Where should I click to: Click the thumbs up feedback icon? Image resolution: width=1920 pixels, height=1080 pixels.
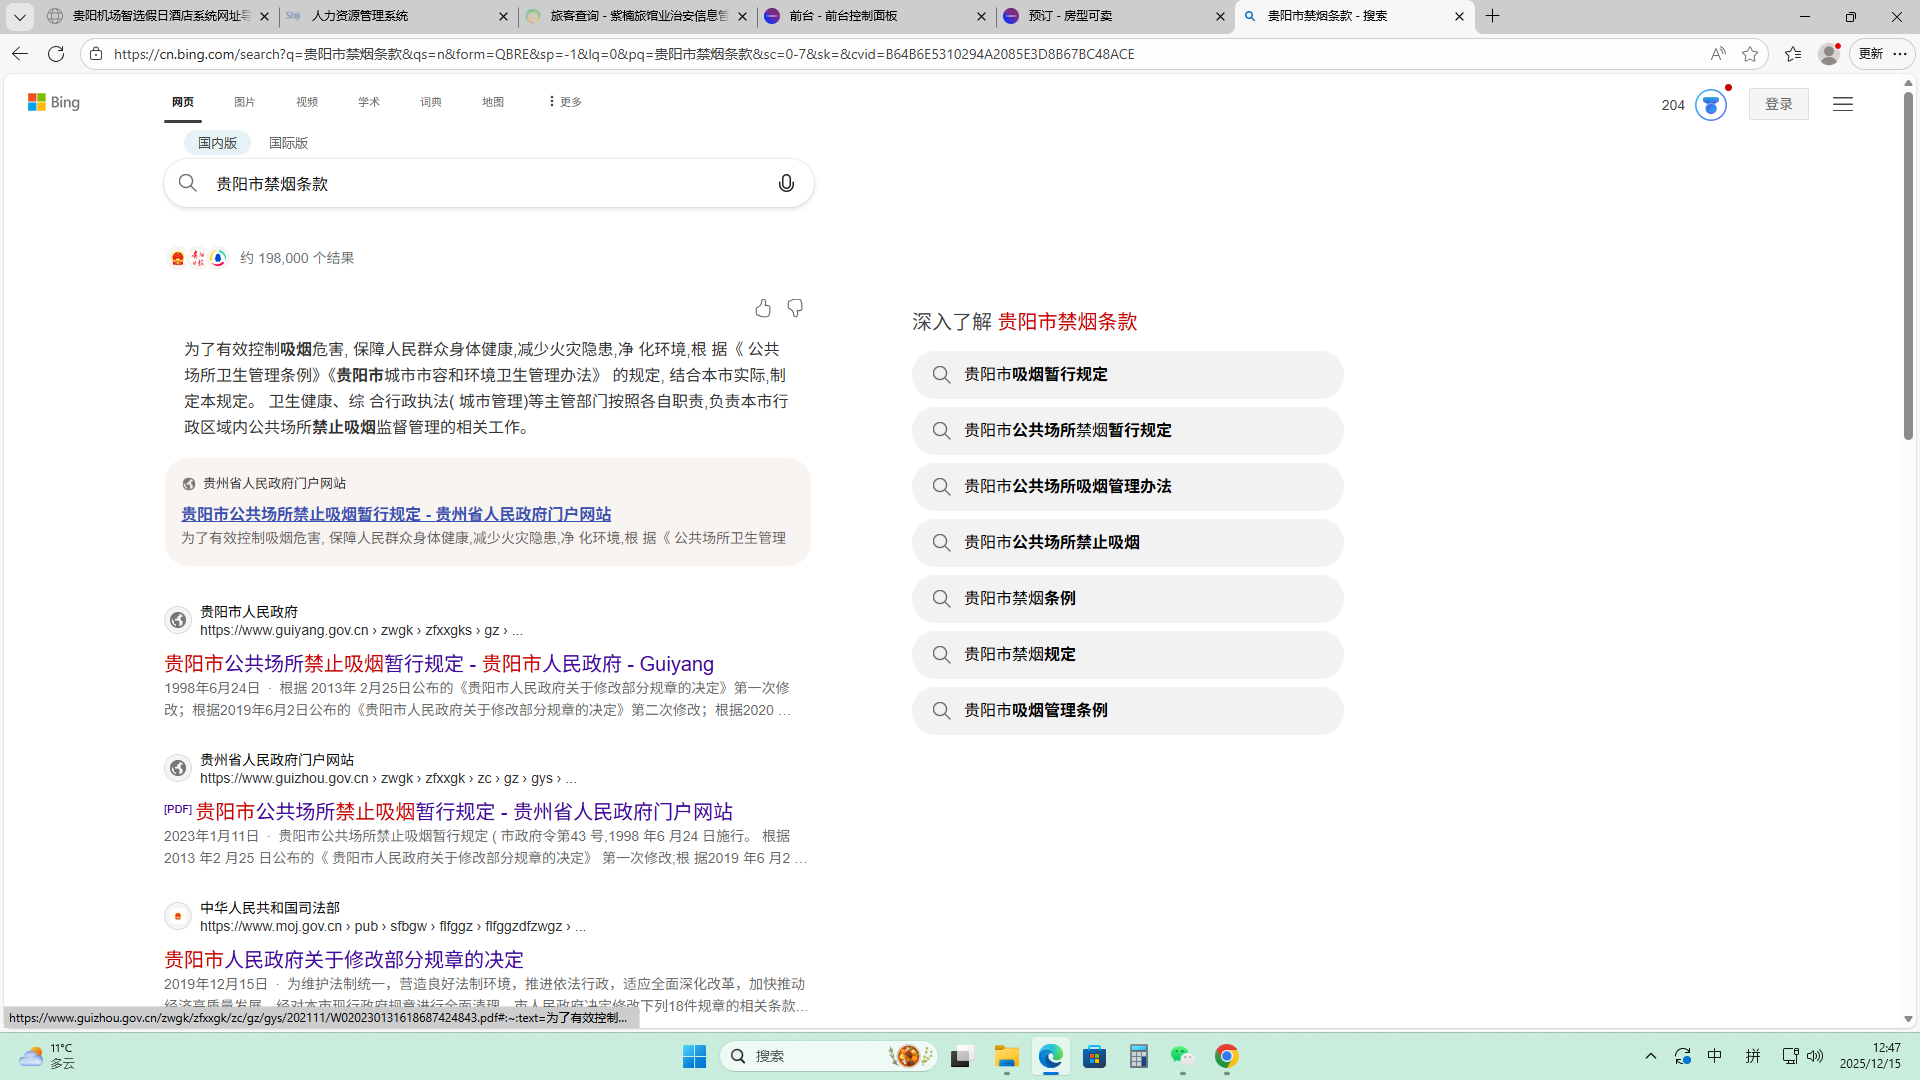click(x=763, y=308)
